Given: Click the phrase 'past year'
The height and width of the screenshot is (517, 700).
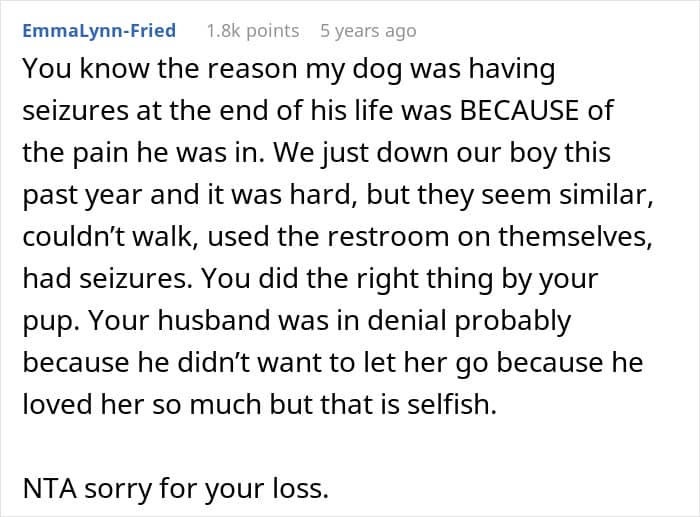Looking at the screenshot, I should coord(82,195).
